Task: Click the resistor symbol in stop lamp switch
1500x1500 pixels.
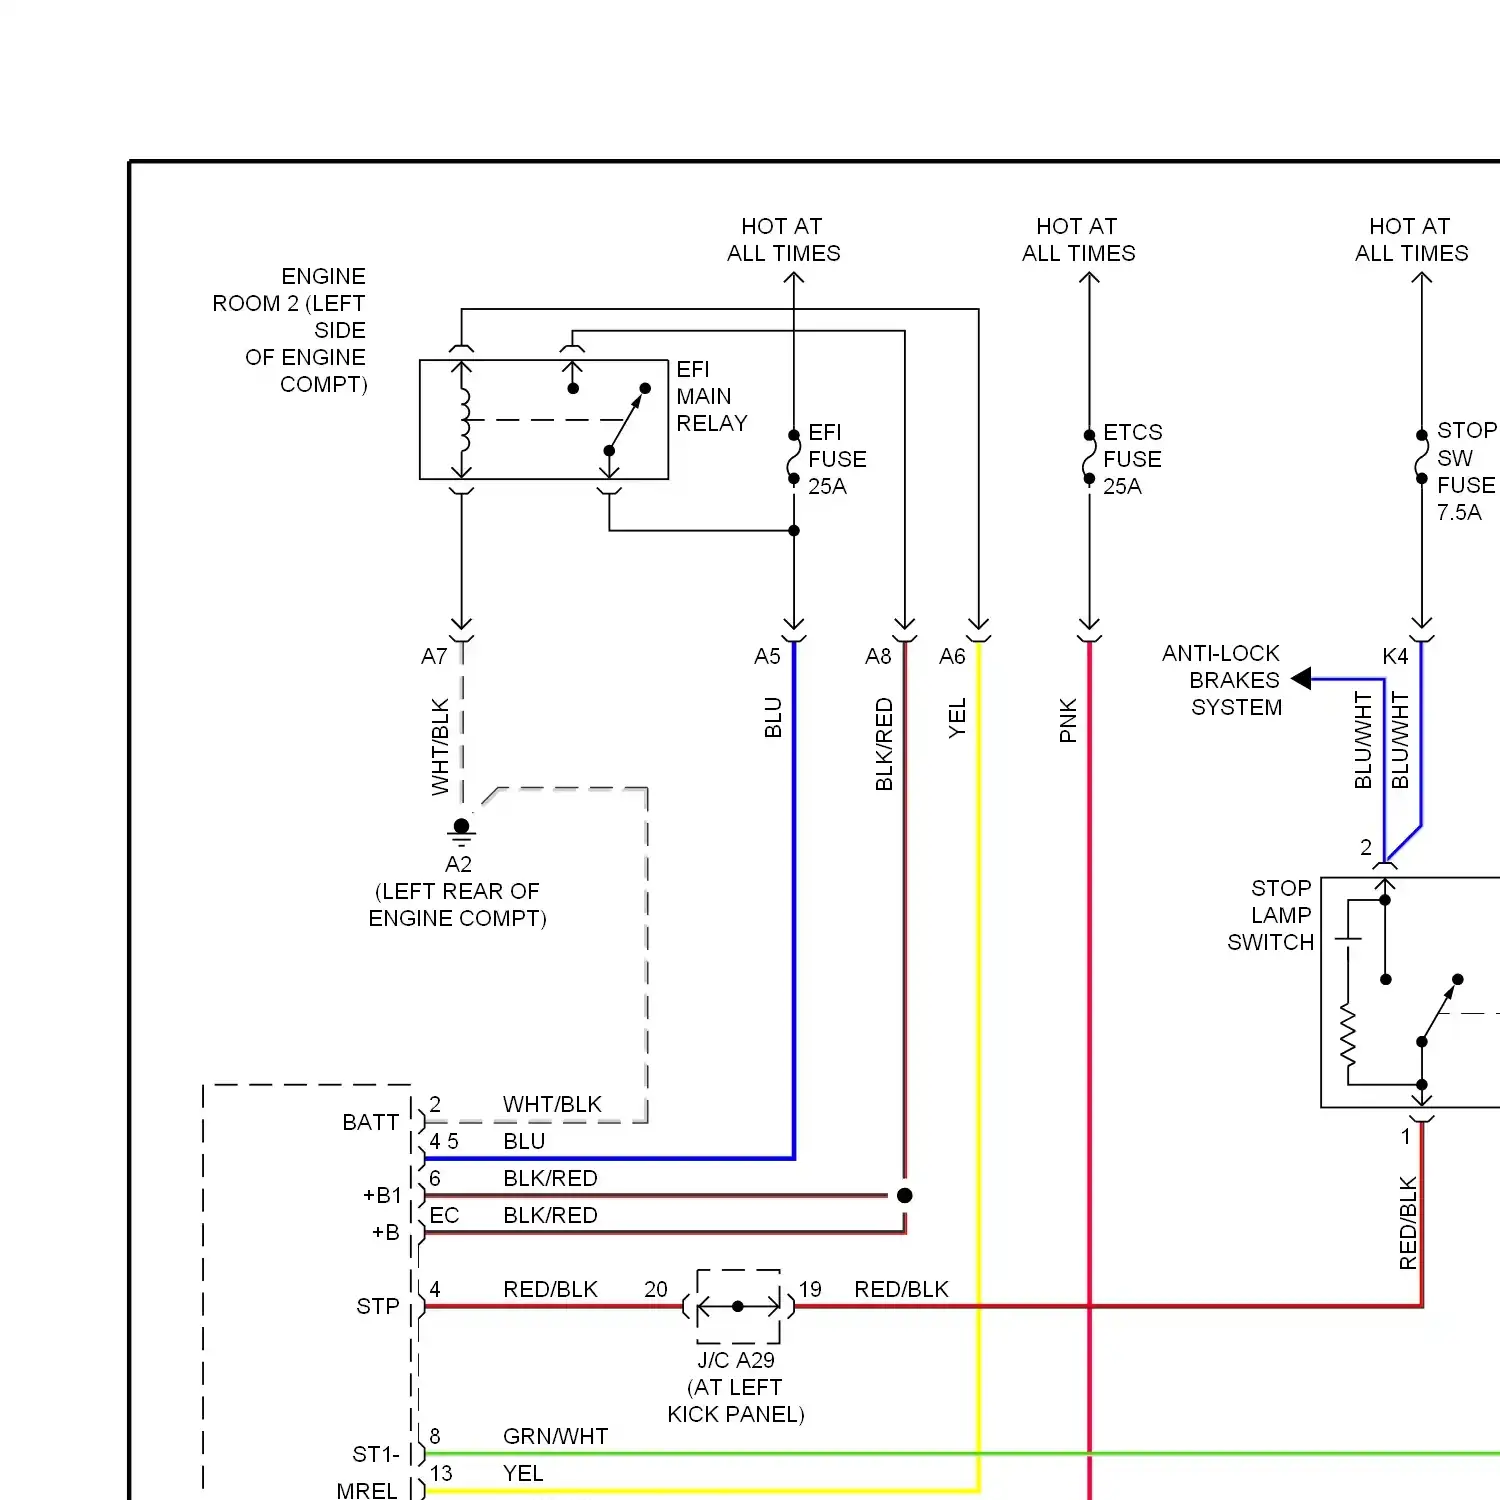Action: 1348,1036
